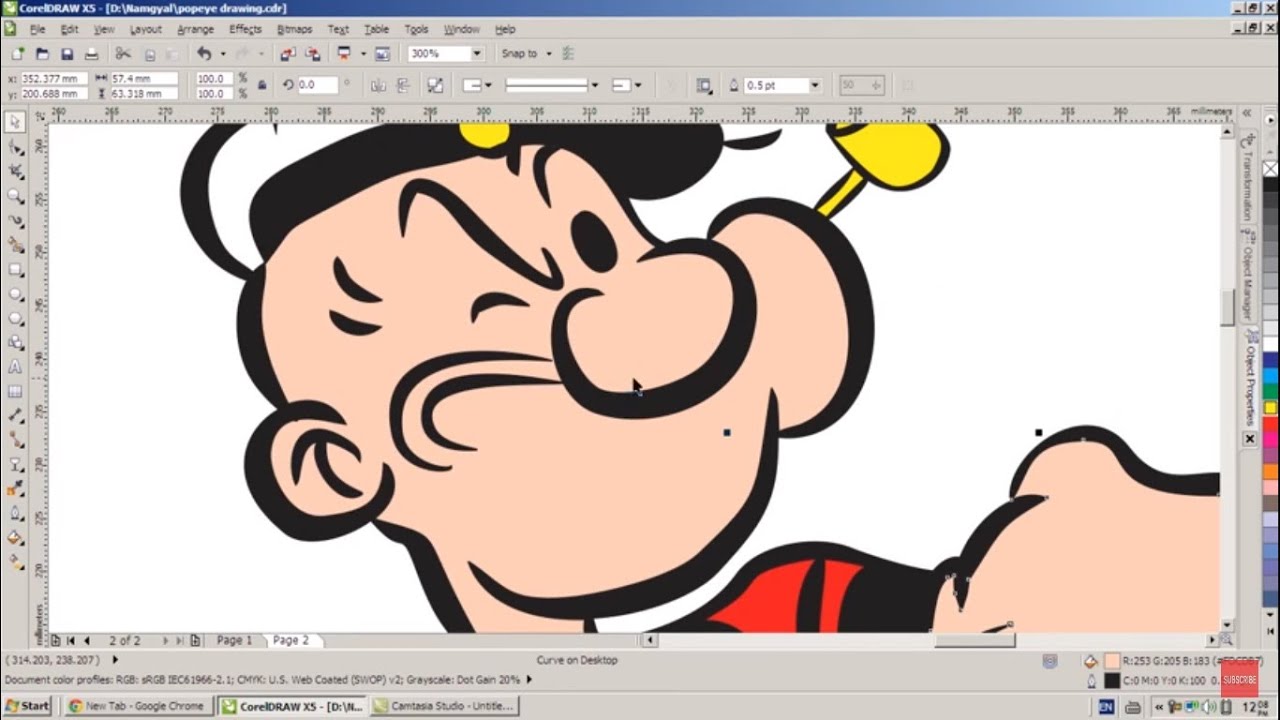This screenshot has height=720, width=1280.
Task: Select the Outline Pen tool
Action: pyautogui.click(x=15, y=514)
